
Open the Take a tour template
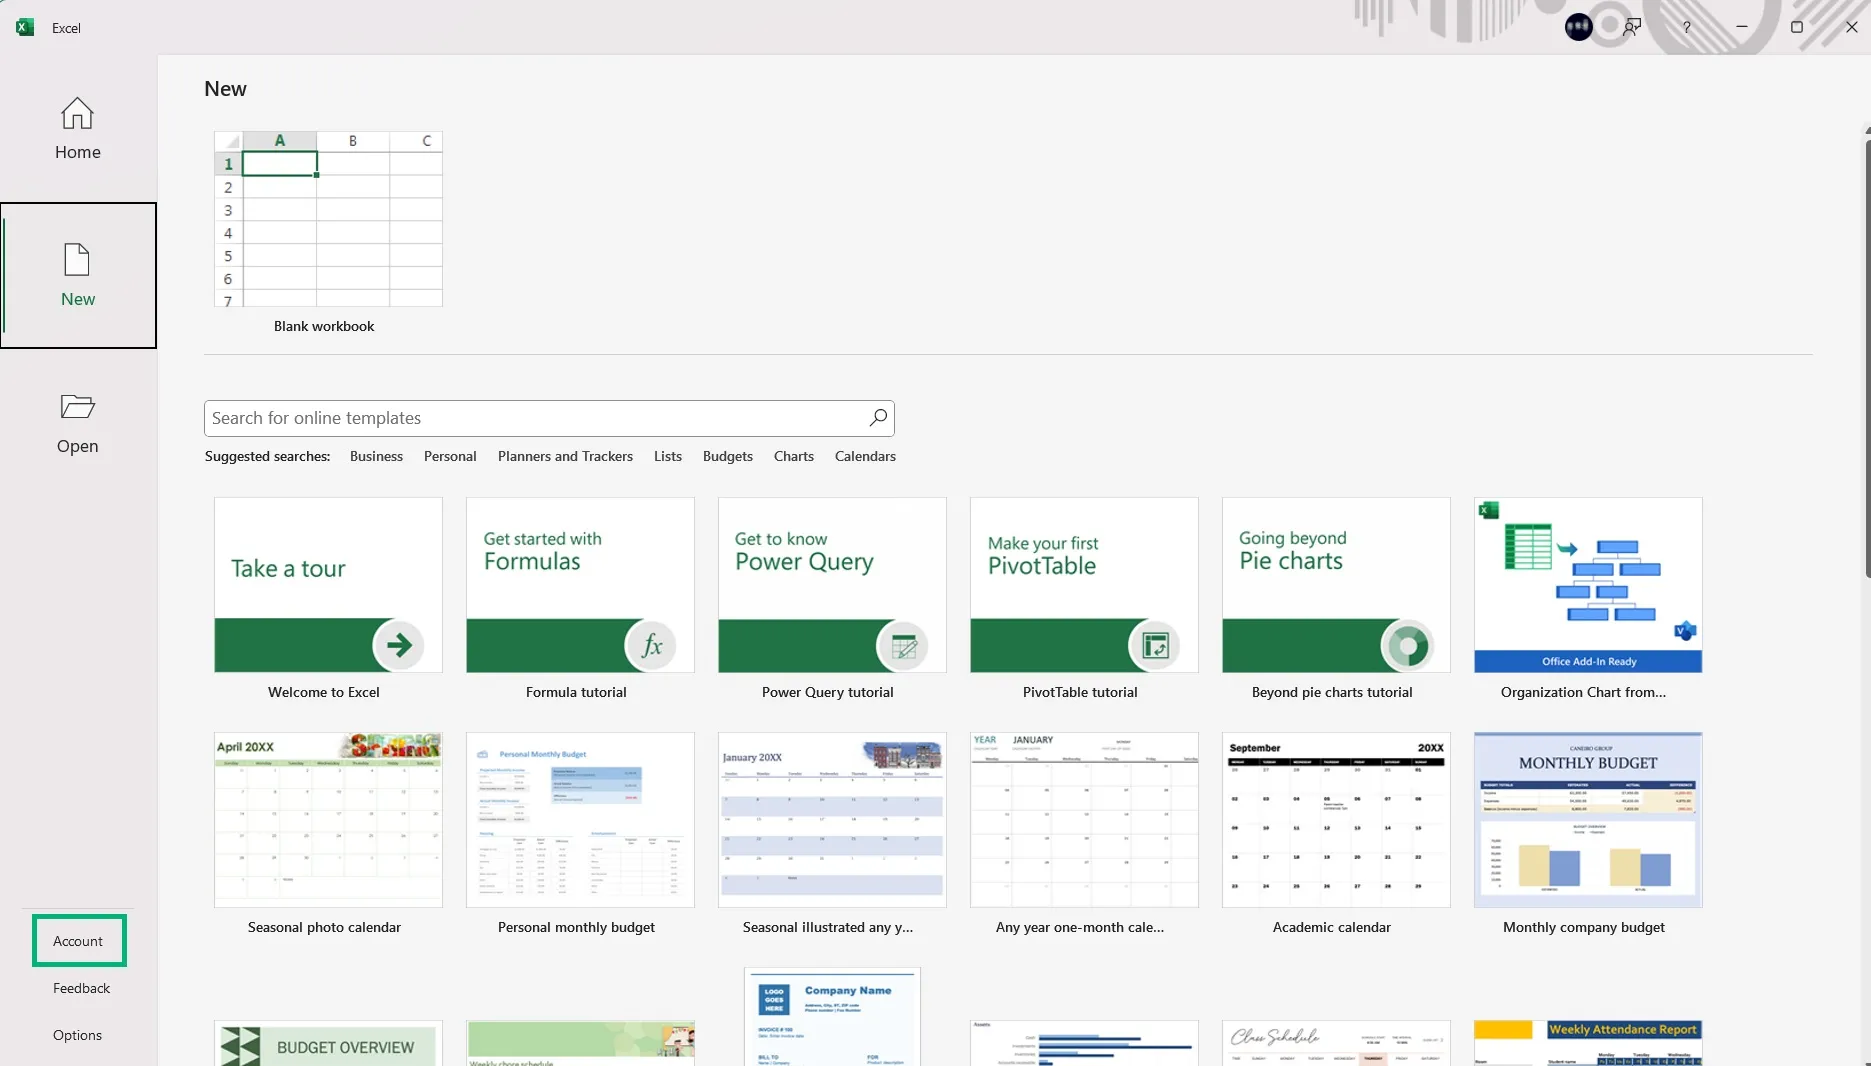pyautogui.click(x=328, y=585)
